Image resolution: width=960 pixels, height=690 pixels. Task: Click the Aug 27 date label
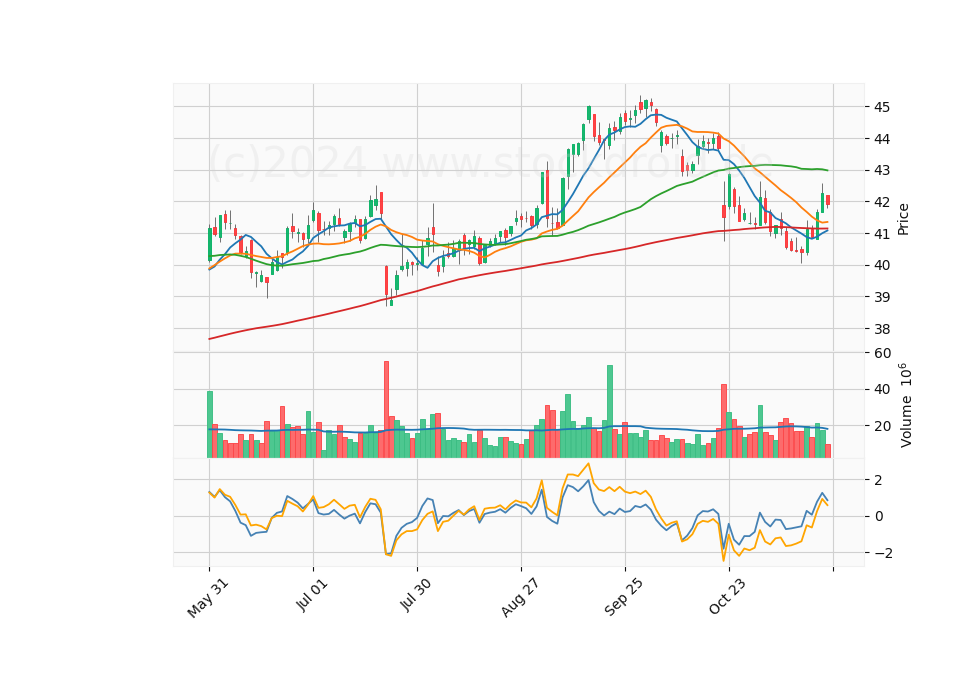520,598
